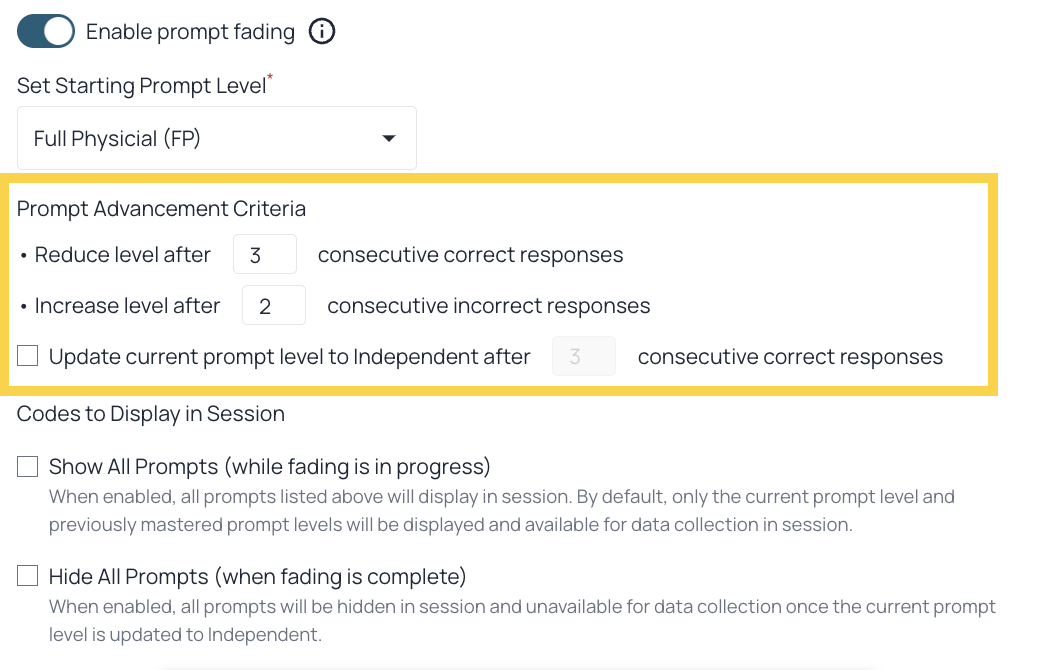
Task: Select the Full Physicial (FP) combo box
Action: [x=216, y=138]
